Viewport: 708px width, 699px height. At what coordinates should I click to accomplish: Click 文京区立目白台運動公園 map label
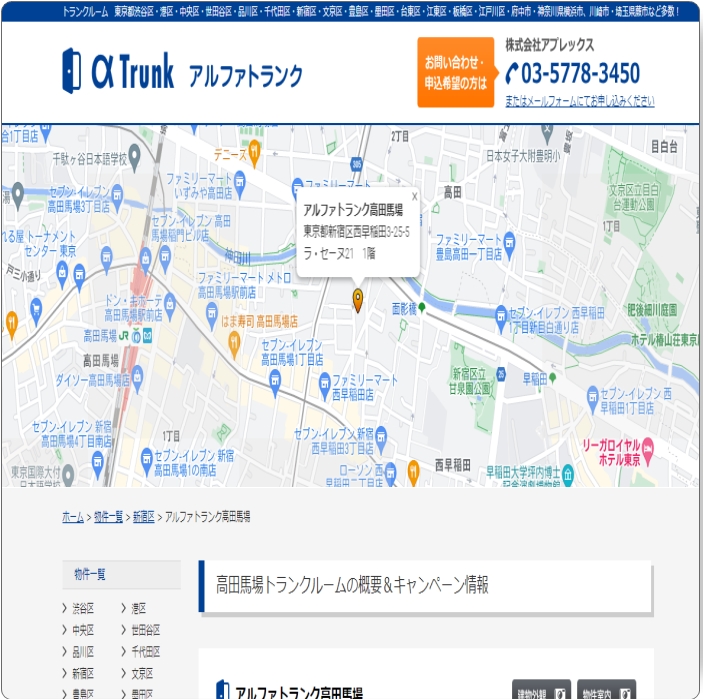click(633, 197)
